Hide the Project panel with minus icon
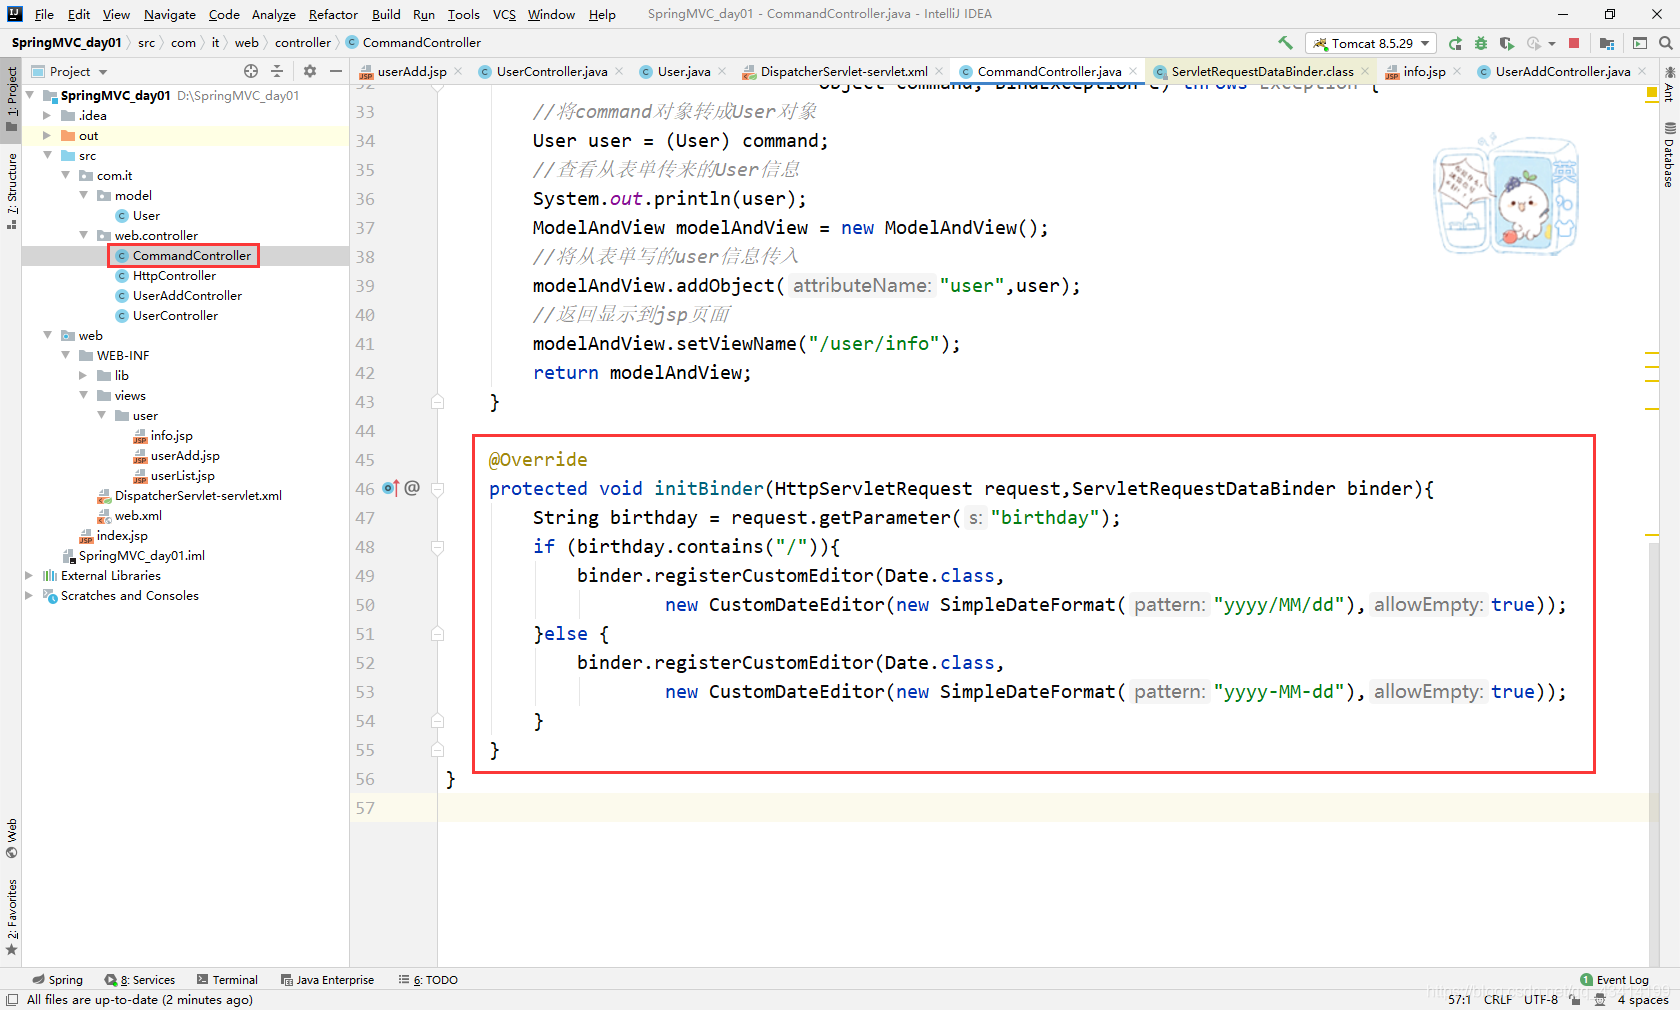1680x1010 pixels. tap(336, 71)
